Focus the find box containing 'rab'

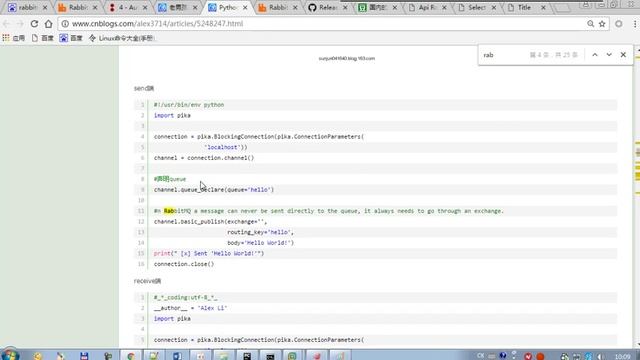click(504, 55)
